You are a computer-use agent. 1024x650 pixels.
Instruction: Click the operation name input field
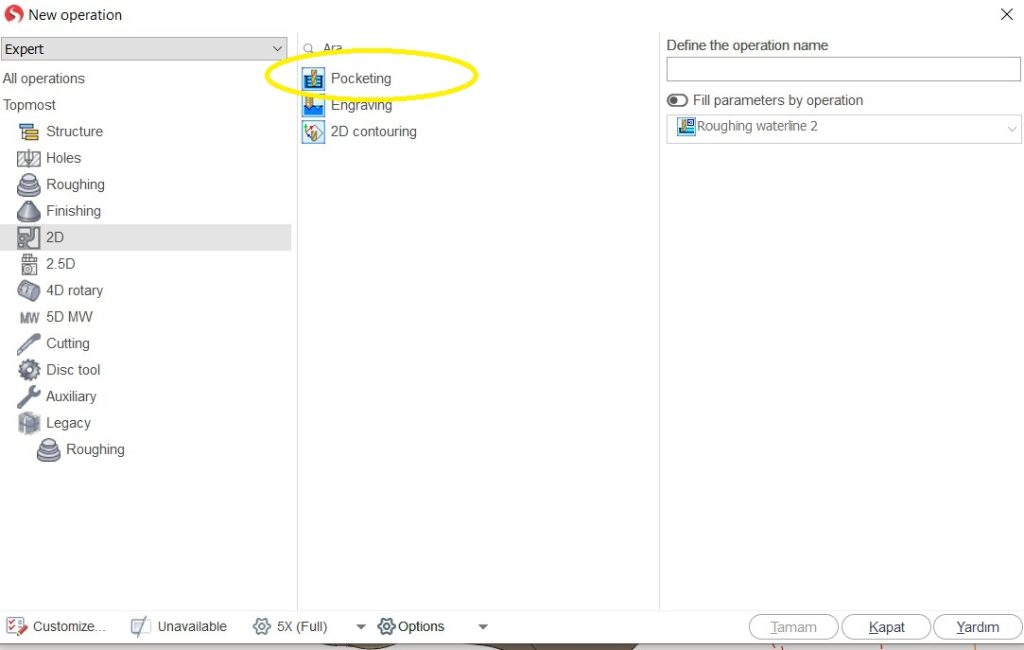point(843,69)
